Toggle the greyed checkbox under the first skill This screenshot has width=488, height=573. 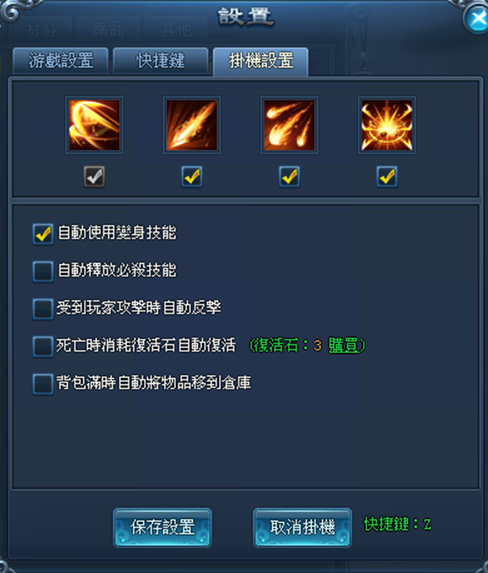94,177
